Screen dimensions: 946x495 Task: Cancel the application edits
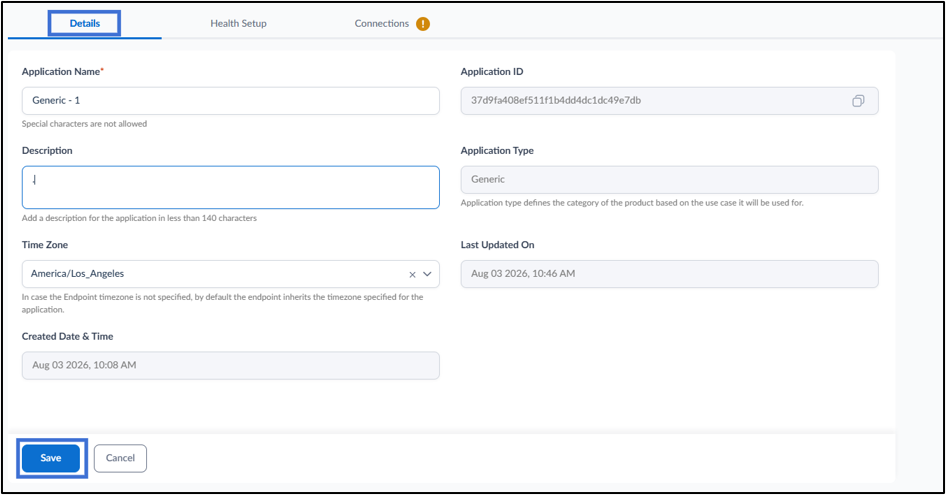point(120,458)
